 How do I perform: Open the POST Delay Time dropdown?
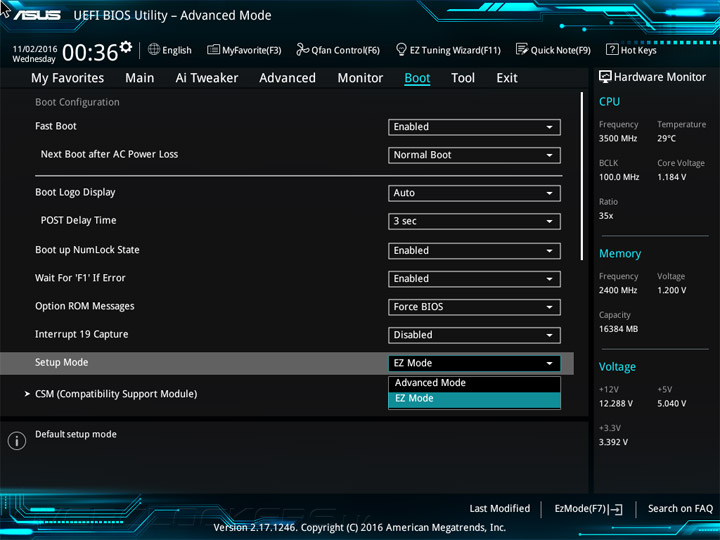click(474, 221)
